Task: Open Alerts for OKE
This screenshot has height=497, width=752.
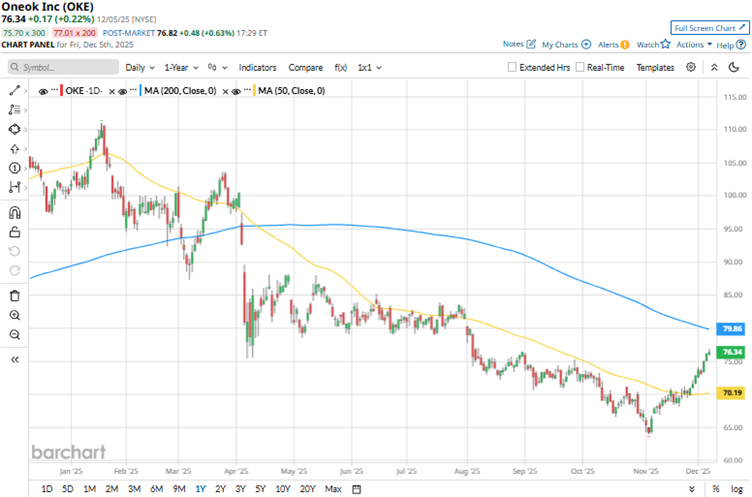Action: tap(613, 45)
